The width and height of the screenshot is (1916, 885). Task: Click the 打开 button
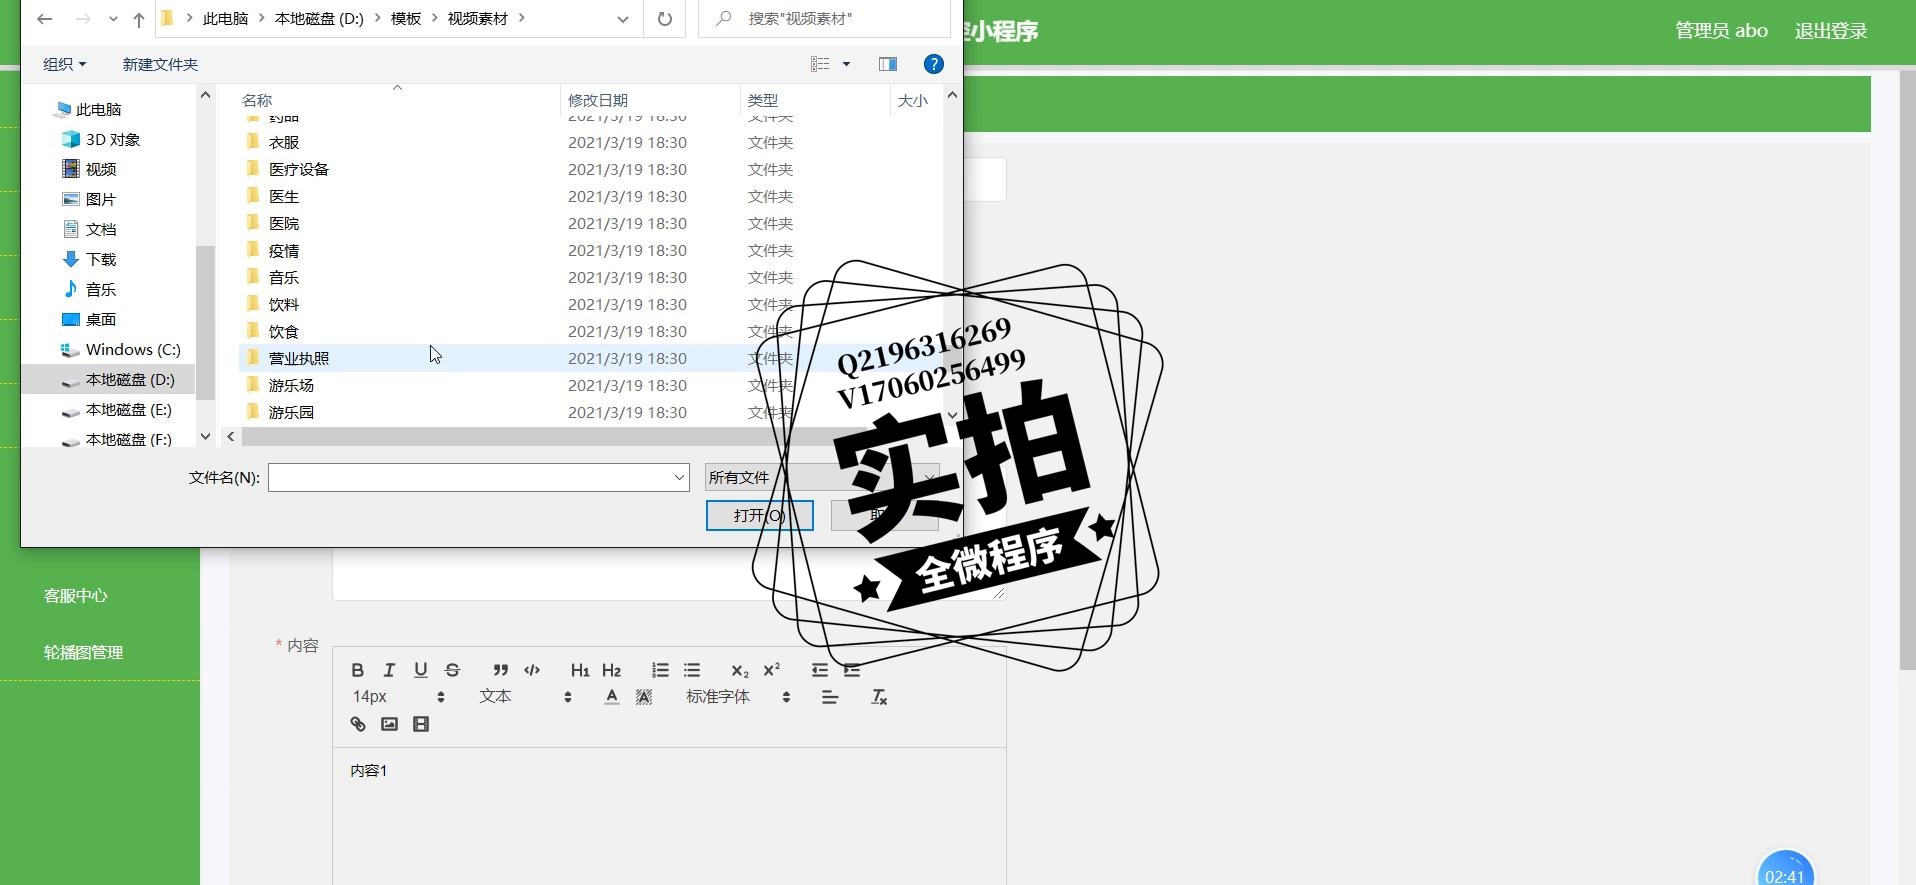760,515
